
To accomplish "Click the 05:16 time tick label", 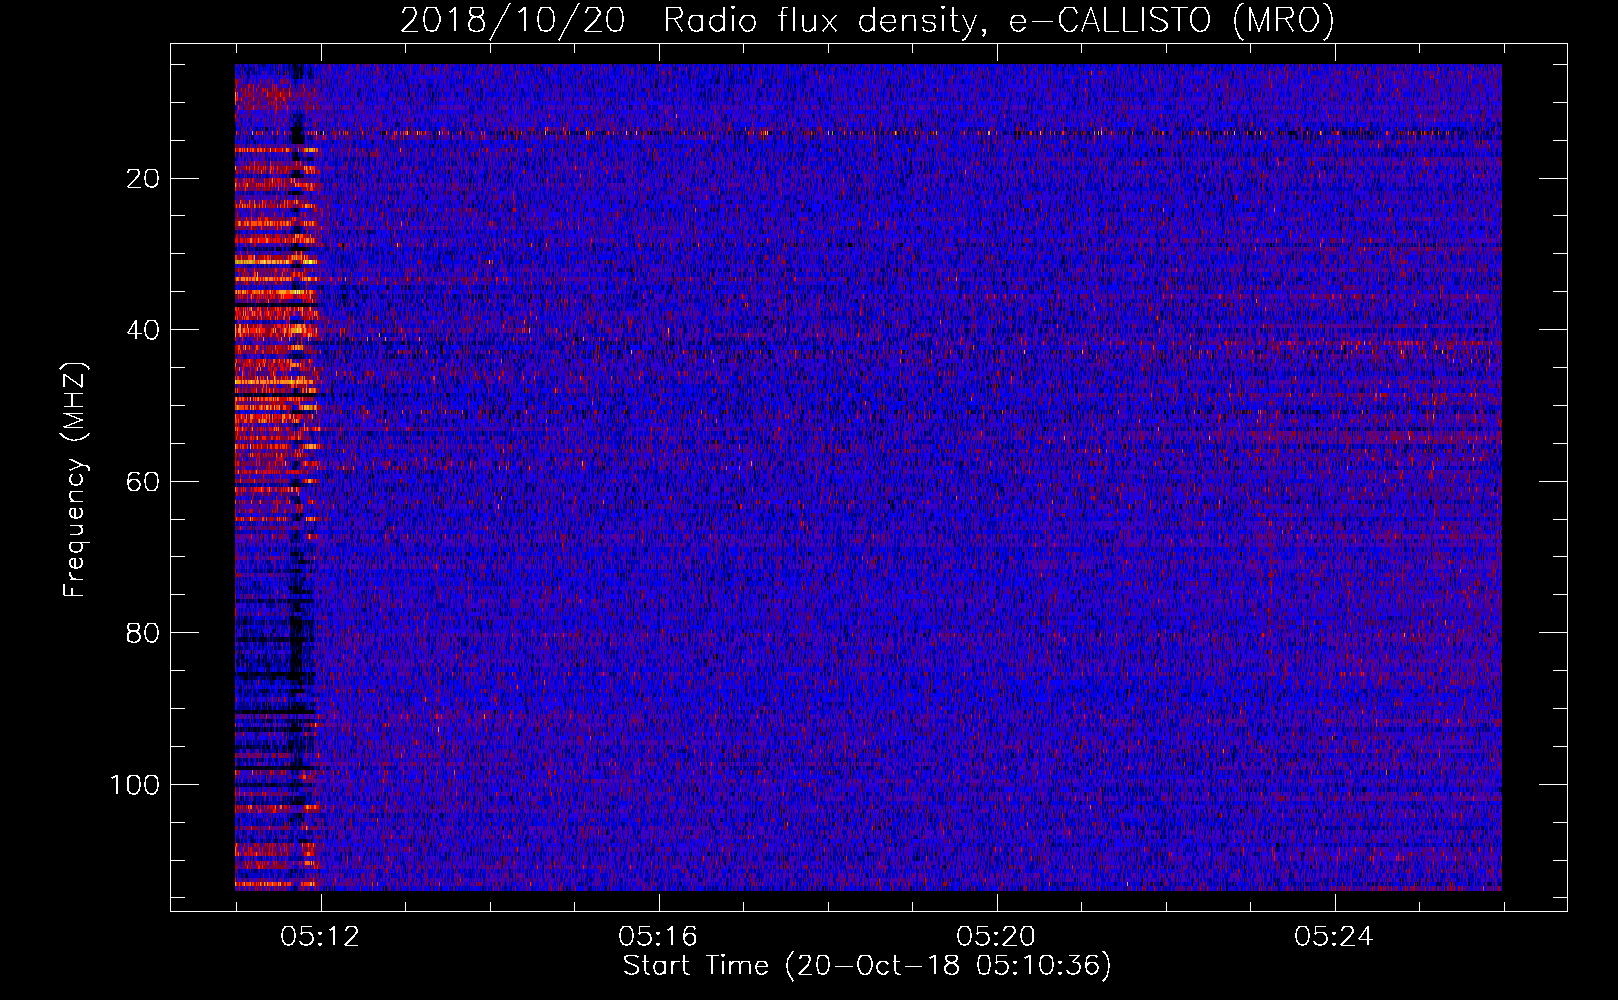I will tap(658, 937).
